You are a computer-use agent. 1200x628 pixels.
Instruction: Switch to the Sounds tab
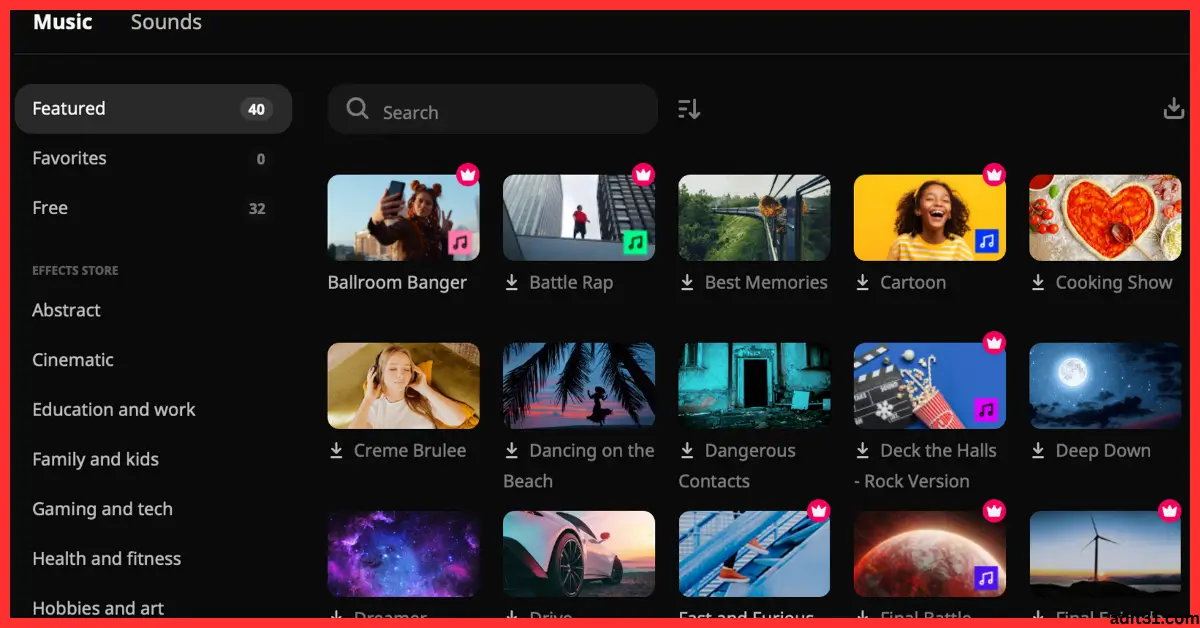[166, 22]
